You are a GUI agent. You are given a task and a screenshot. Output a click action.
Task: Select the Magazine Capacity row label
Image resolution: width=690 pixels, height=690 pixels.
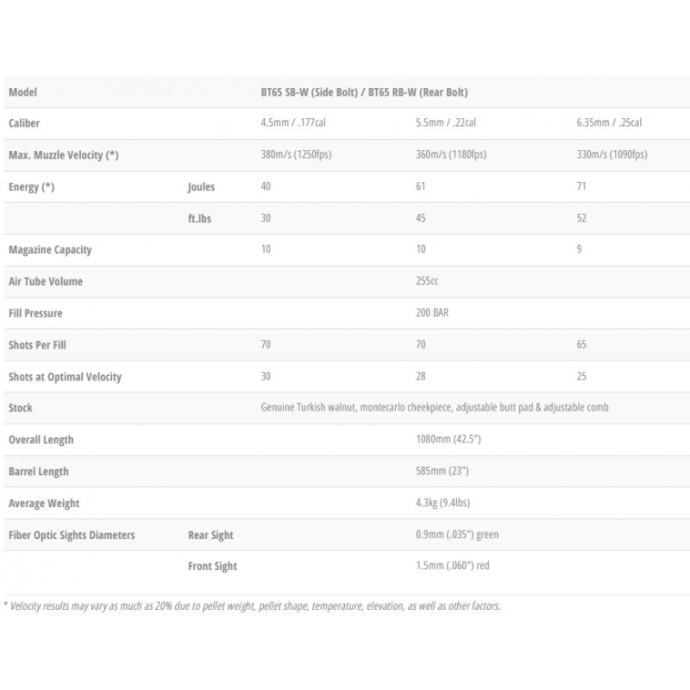pos(50,250)
